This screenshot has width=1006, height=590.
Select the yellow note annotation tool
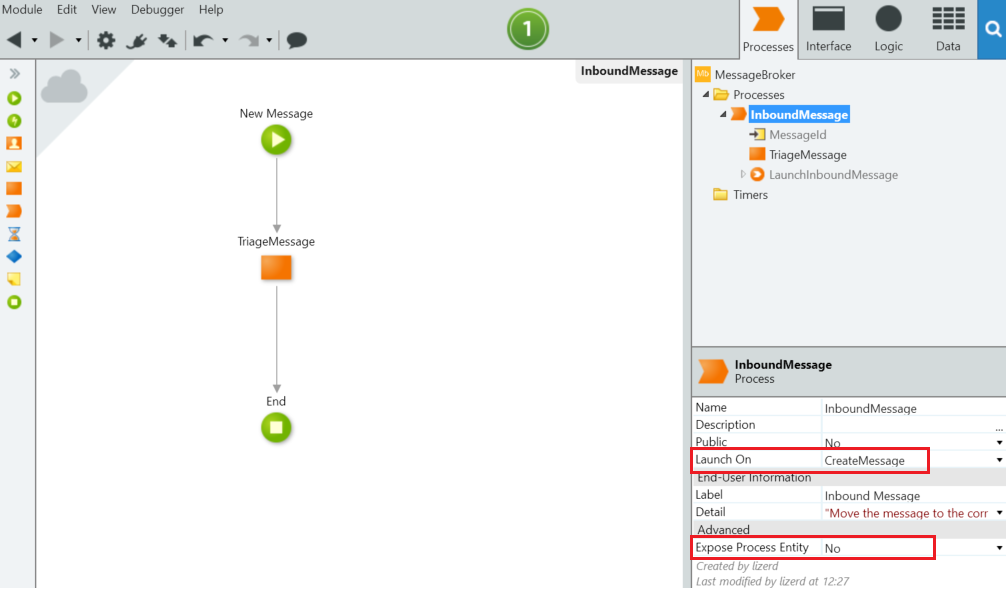[x=14, y=278]
